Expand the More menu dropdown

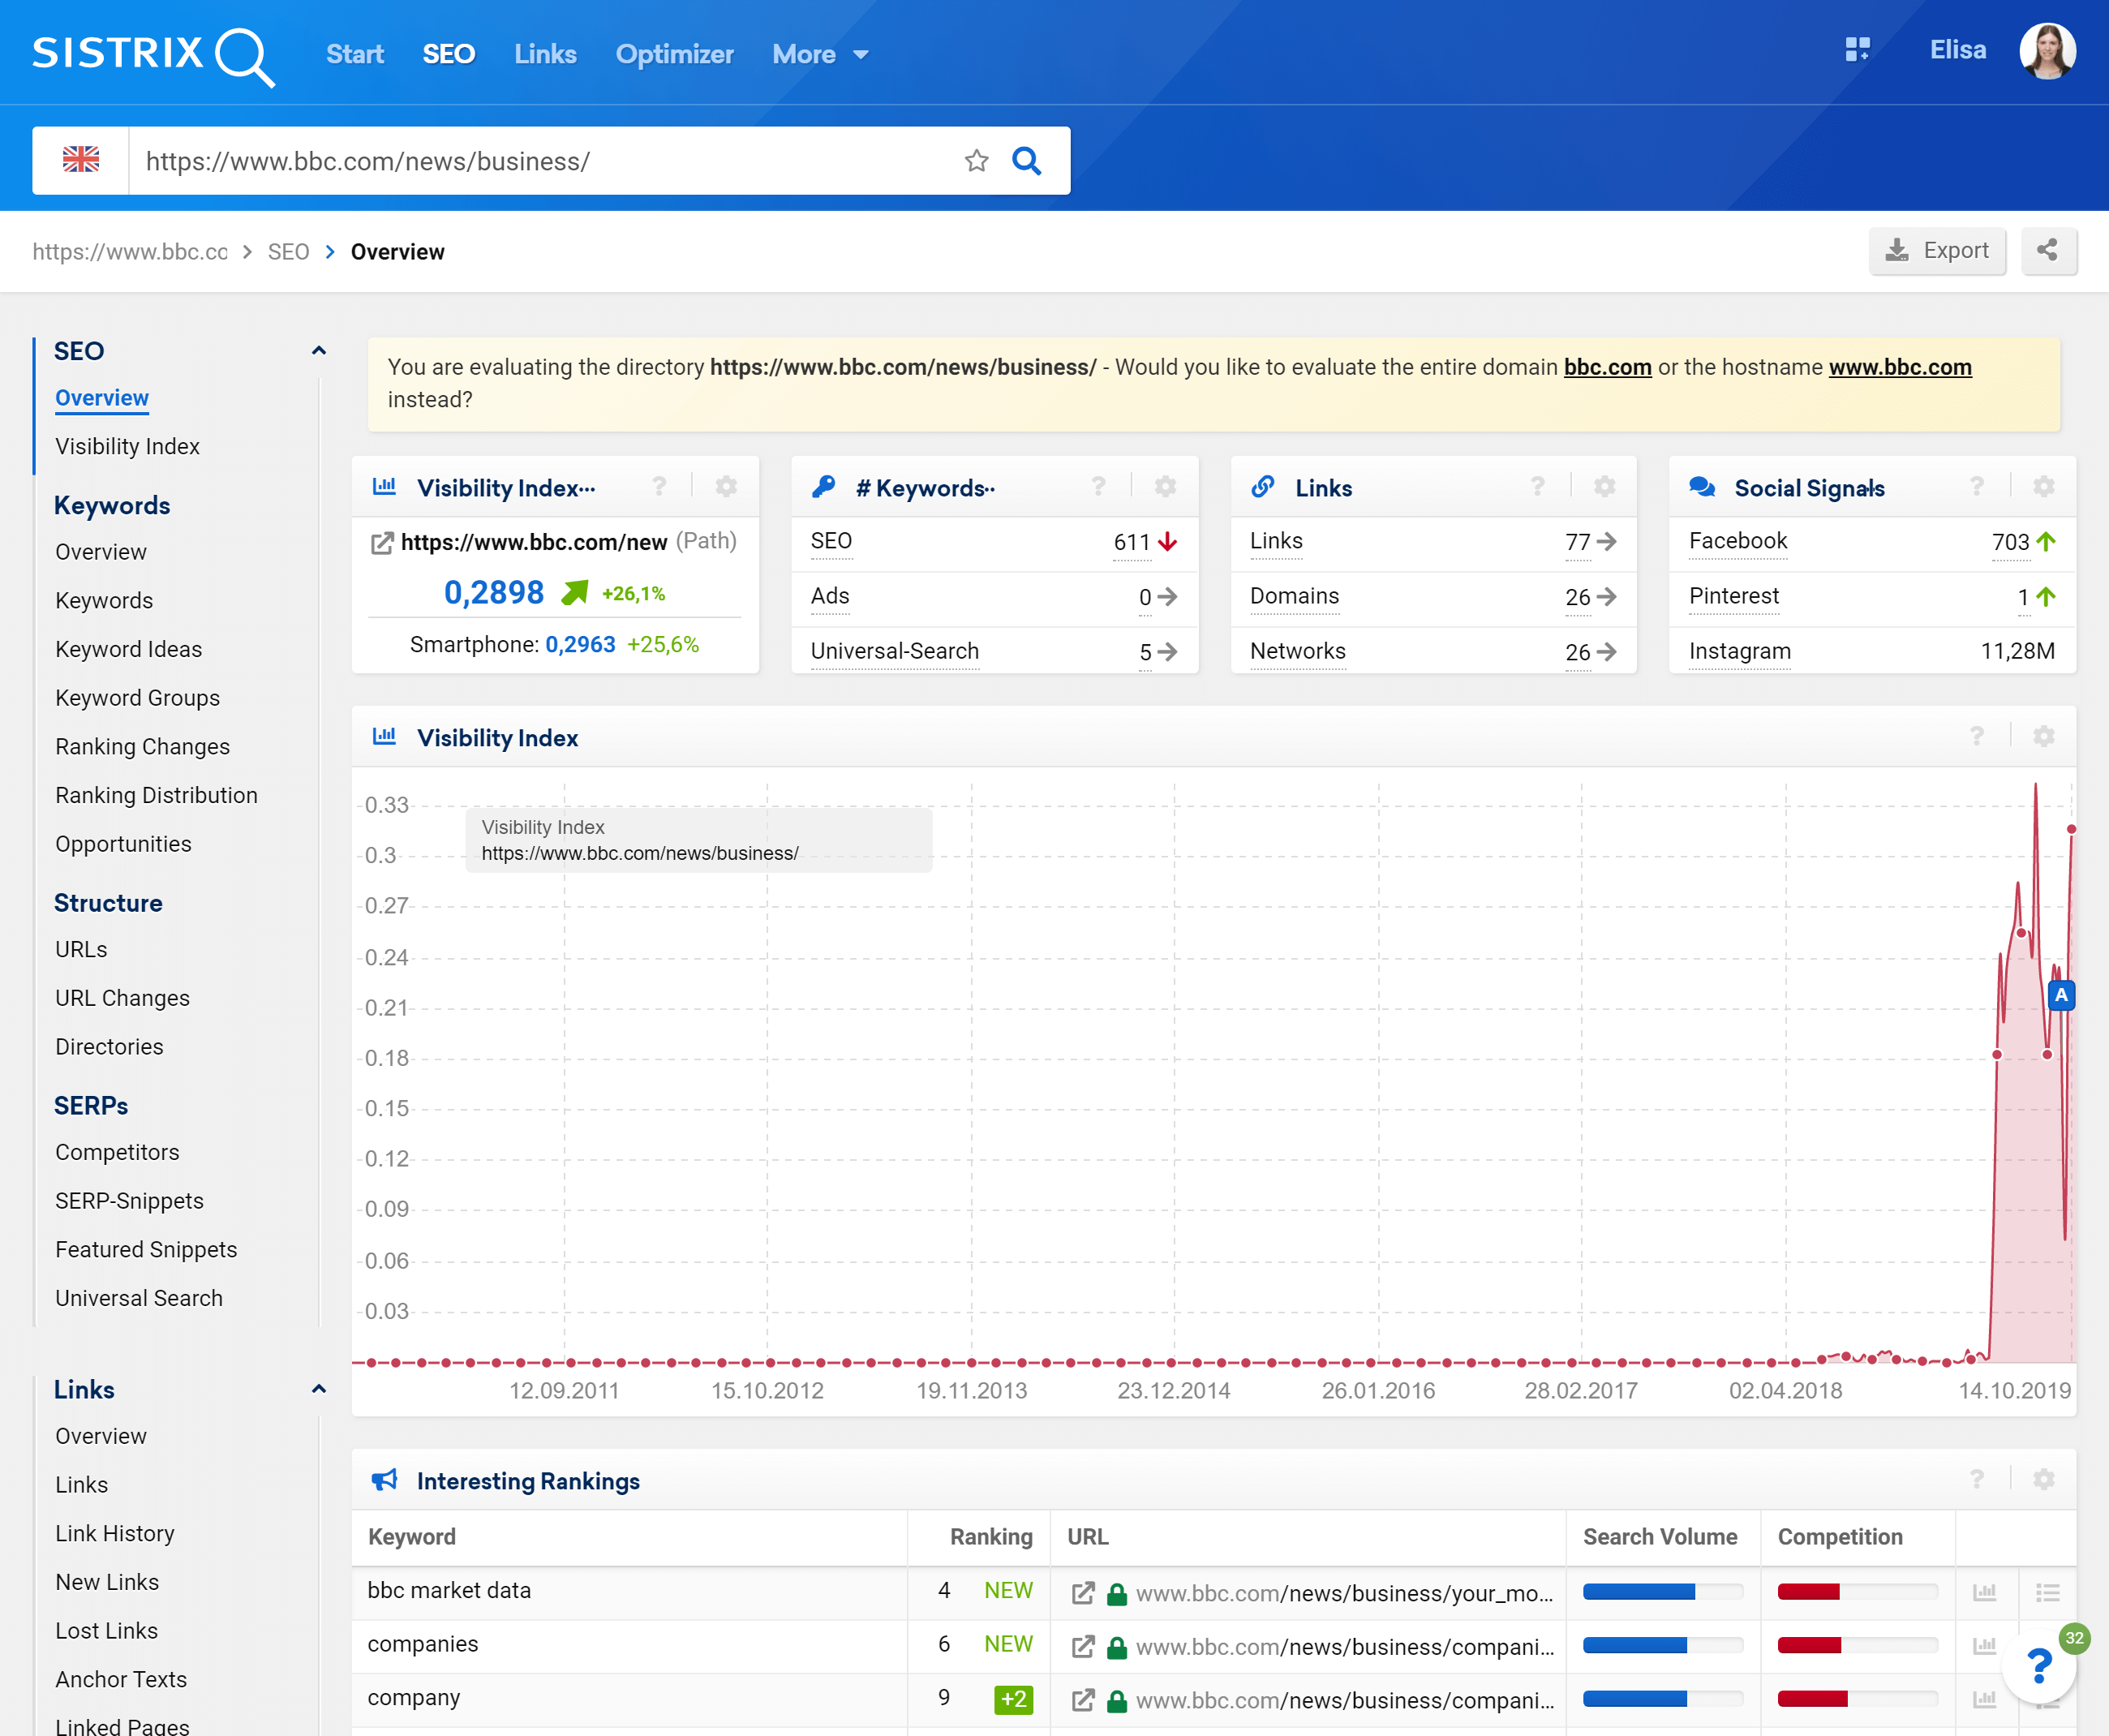tap(820, 54)
